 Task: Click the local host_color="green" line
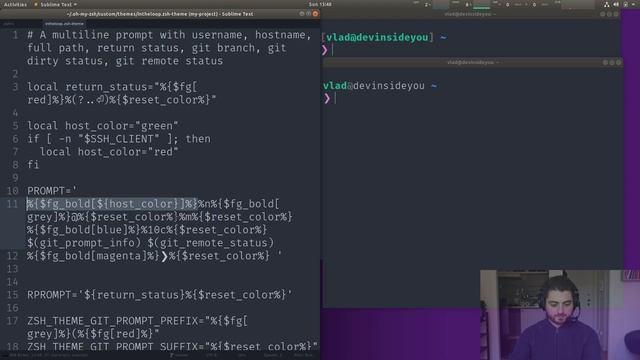[x=103, y=126]
